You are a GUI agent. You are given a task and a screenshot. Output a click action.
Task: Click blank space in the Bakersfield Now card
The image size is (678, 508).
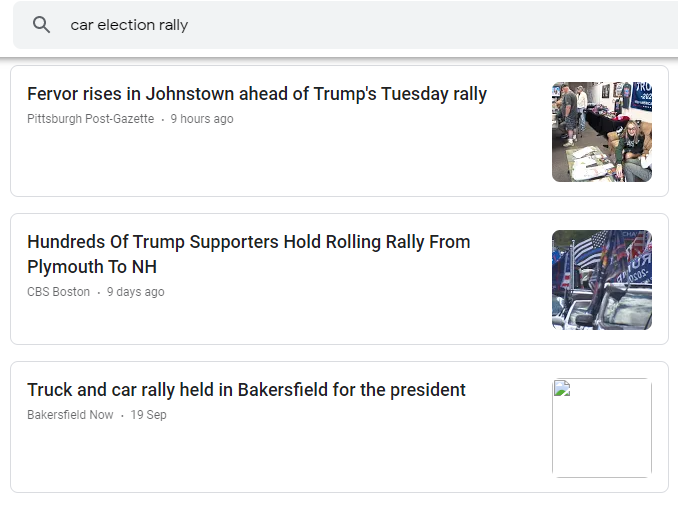[300, 458]
